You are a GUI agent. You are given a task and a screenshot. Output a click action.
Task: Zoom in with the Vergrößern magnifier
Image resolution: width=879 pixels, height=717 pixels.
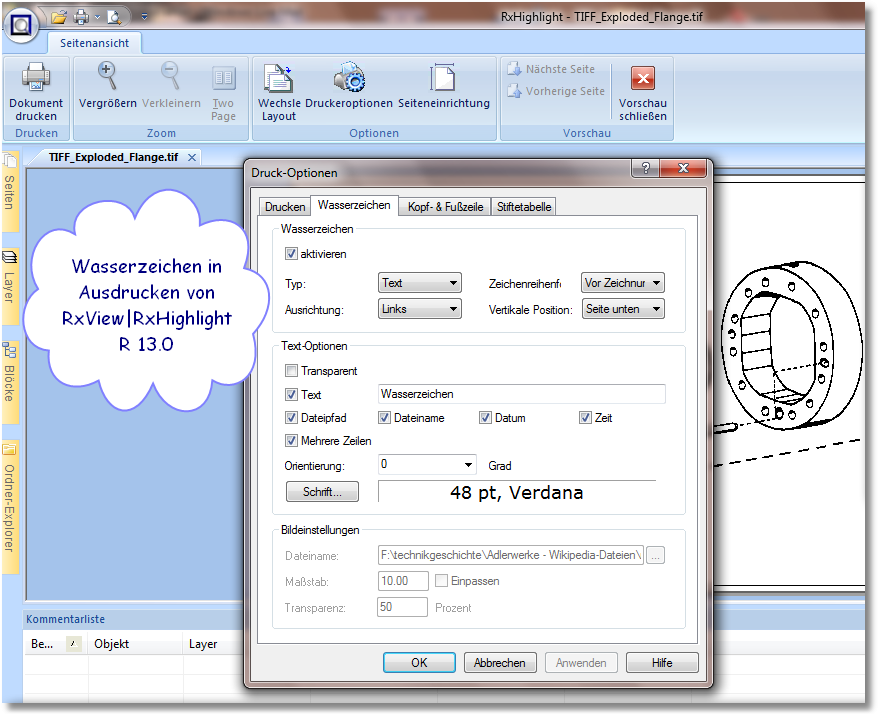pos(107,78)
